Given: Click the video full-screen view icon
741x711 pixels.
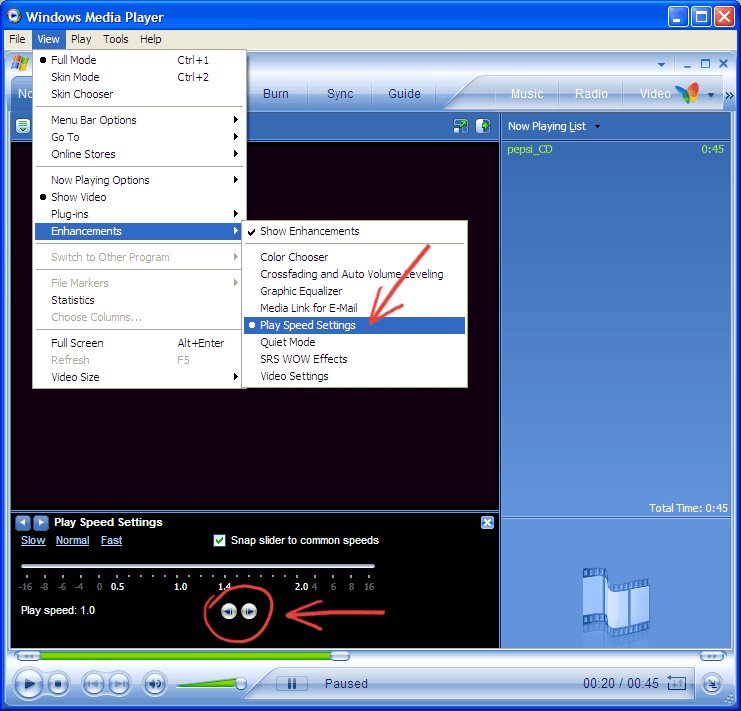Looking at the screenshot, I should (x=460, y=126).
